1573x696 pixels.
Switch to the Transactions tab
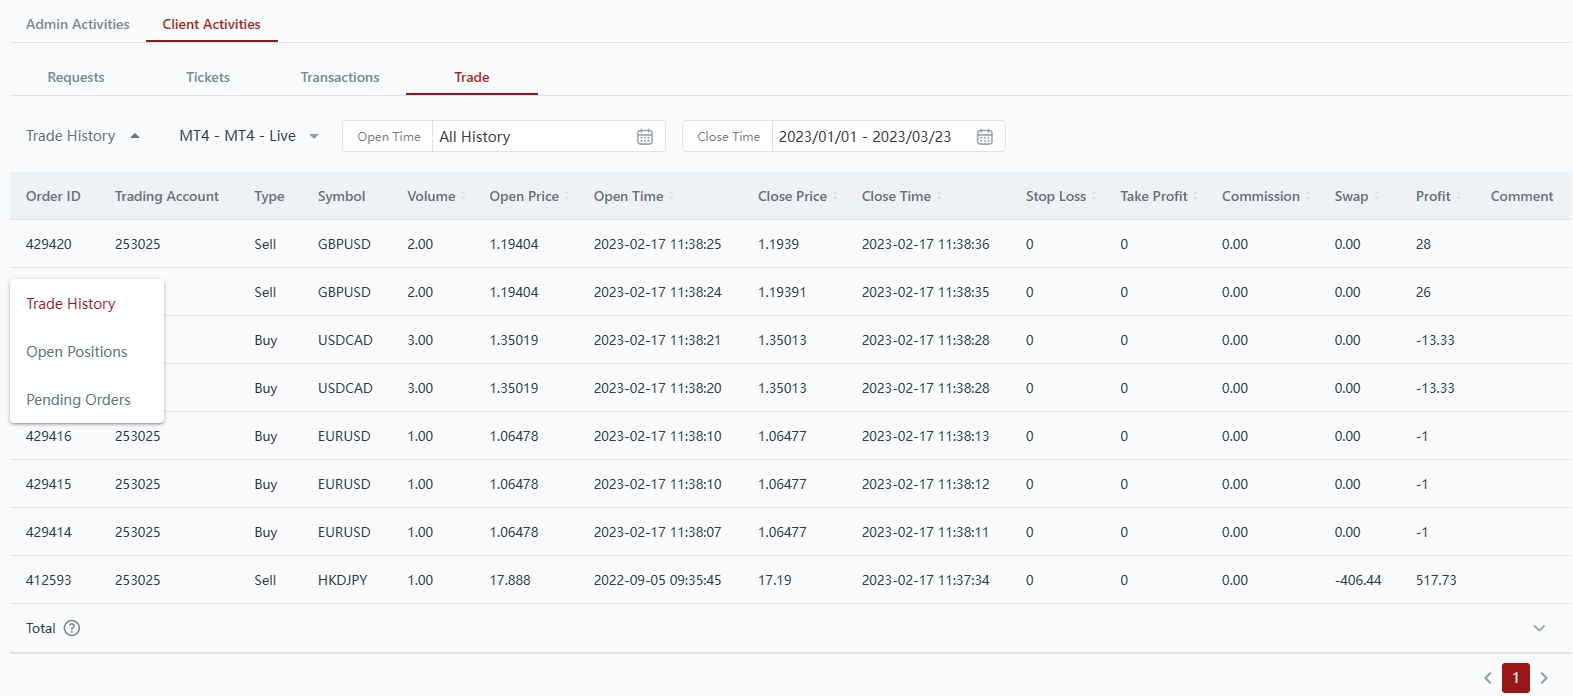coord(340,77)
